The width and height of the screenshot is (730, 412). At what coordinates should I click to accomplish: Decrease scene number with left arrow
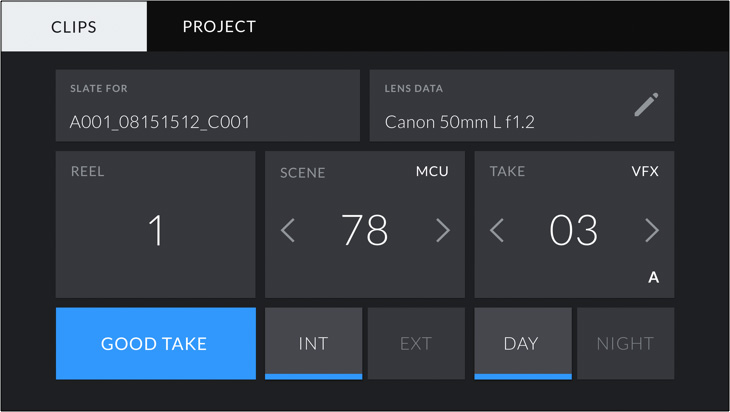(288, 231)
